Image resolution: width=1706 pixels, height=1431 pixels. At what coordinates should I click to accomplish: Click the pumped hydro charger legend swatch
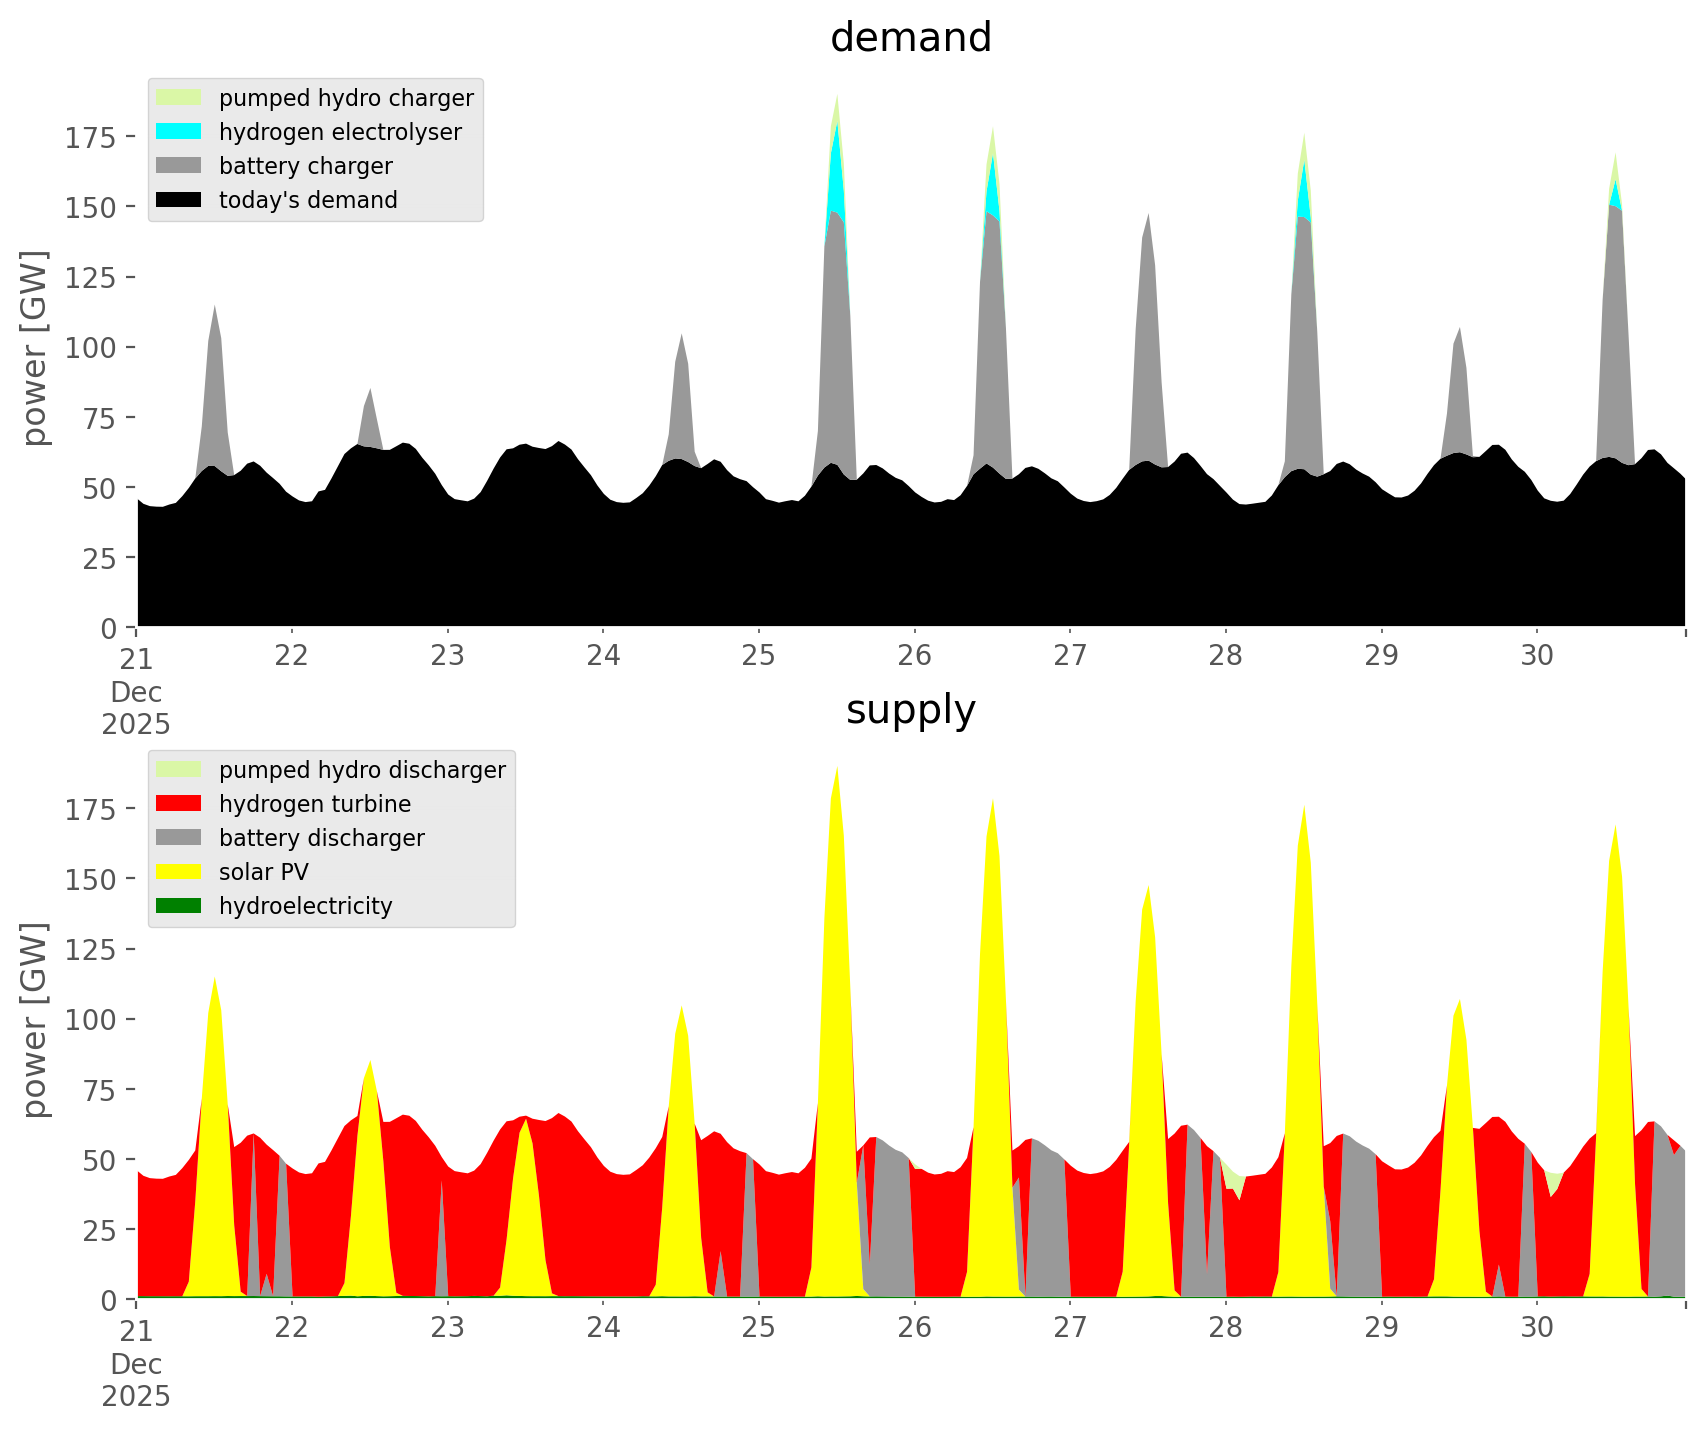click(x=179, y=98)
